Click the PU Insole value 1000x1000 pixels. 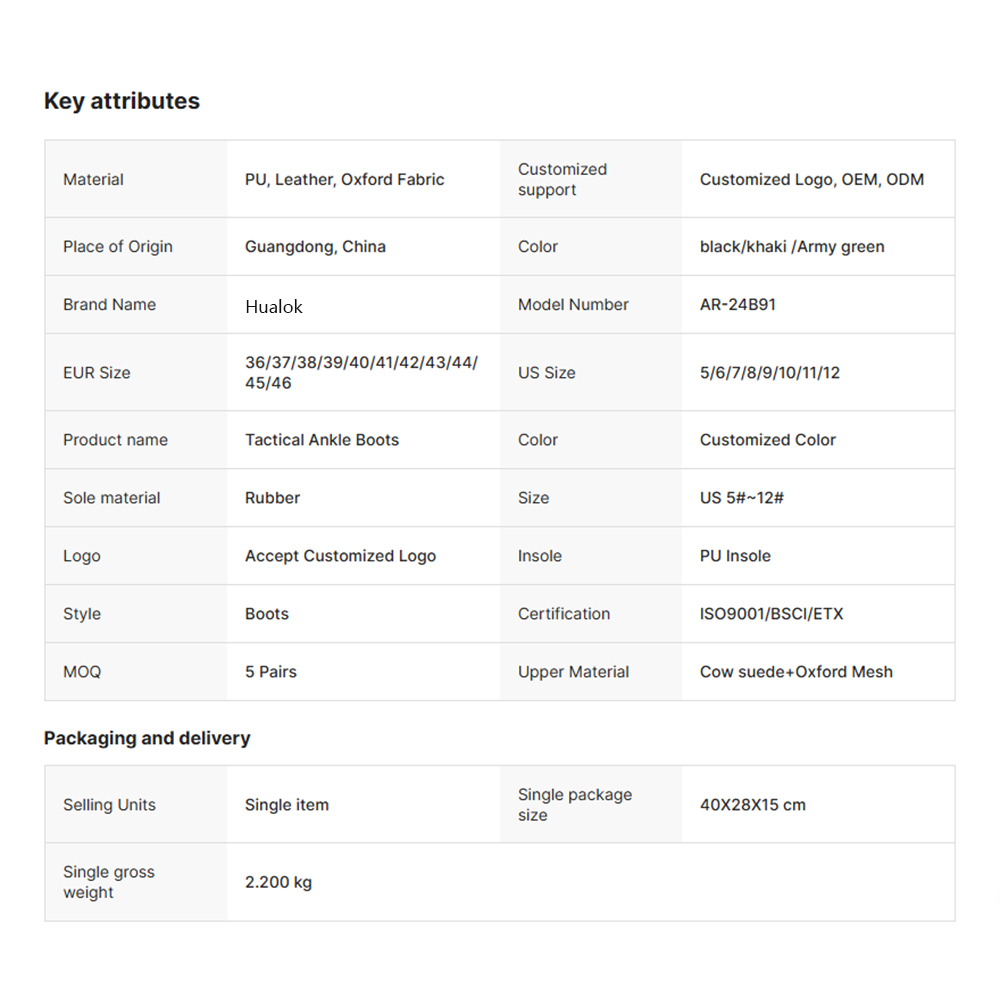pyautogui.click(x=735, y=556)
